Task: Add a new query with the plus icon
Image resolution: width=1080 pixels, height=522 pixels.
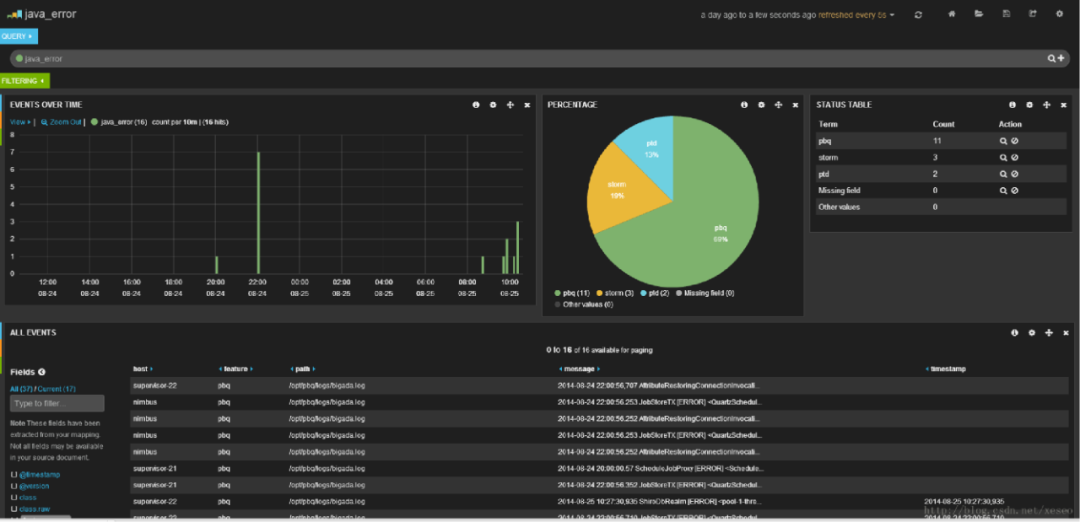Action: pos(1061,59)
